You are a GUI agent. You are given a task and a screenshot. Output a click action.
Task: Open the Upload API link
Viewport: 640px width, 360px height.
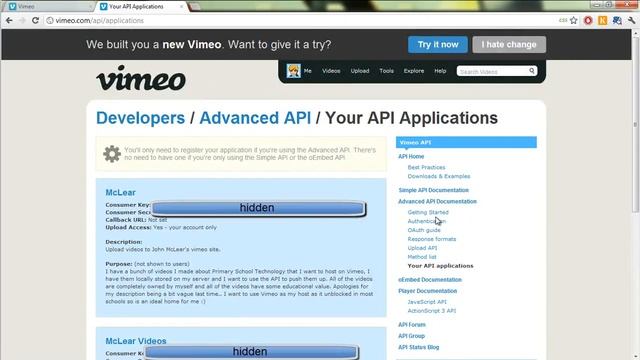(x=422, y=248)
